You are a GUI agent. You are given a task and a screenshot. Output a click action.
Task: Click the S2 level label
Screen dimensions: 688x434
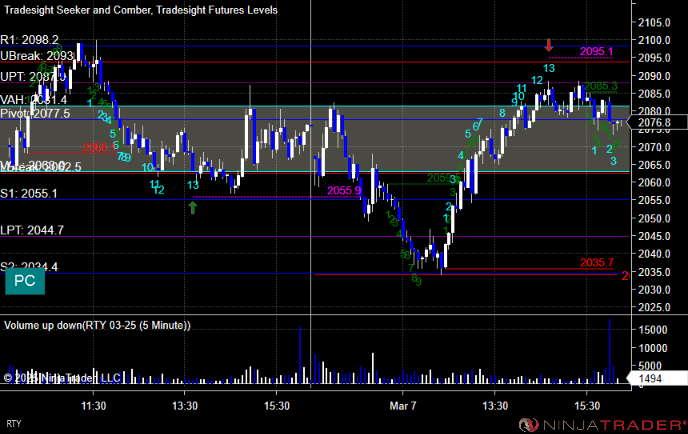(x=29, y=266)
